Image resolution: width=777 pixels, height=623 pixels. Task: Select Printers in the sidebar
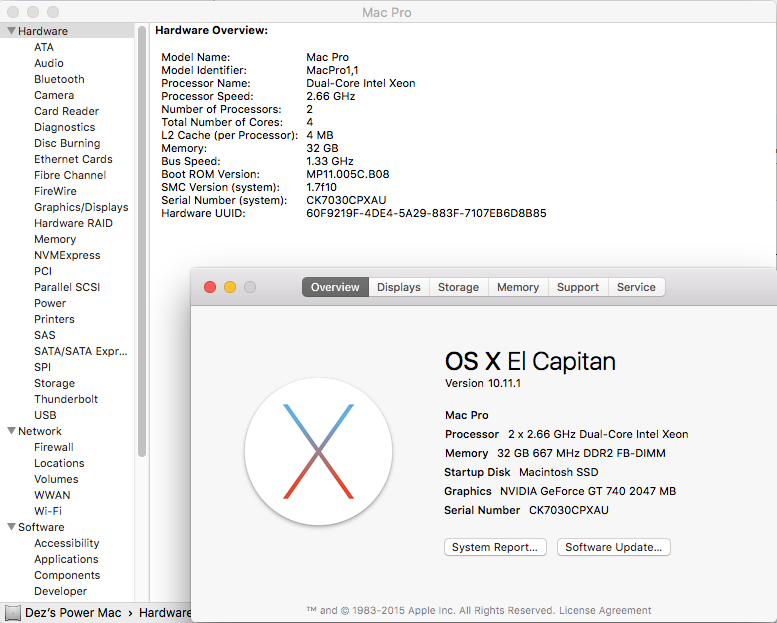54,319
